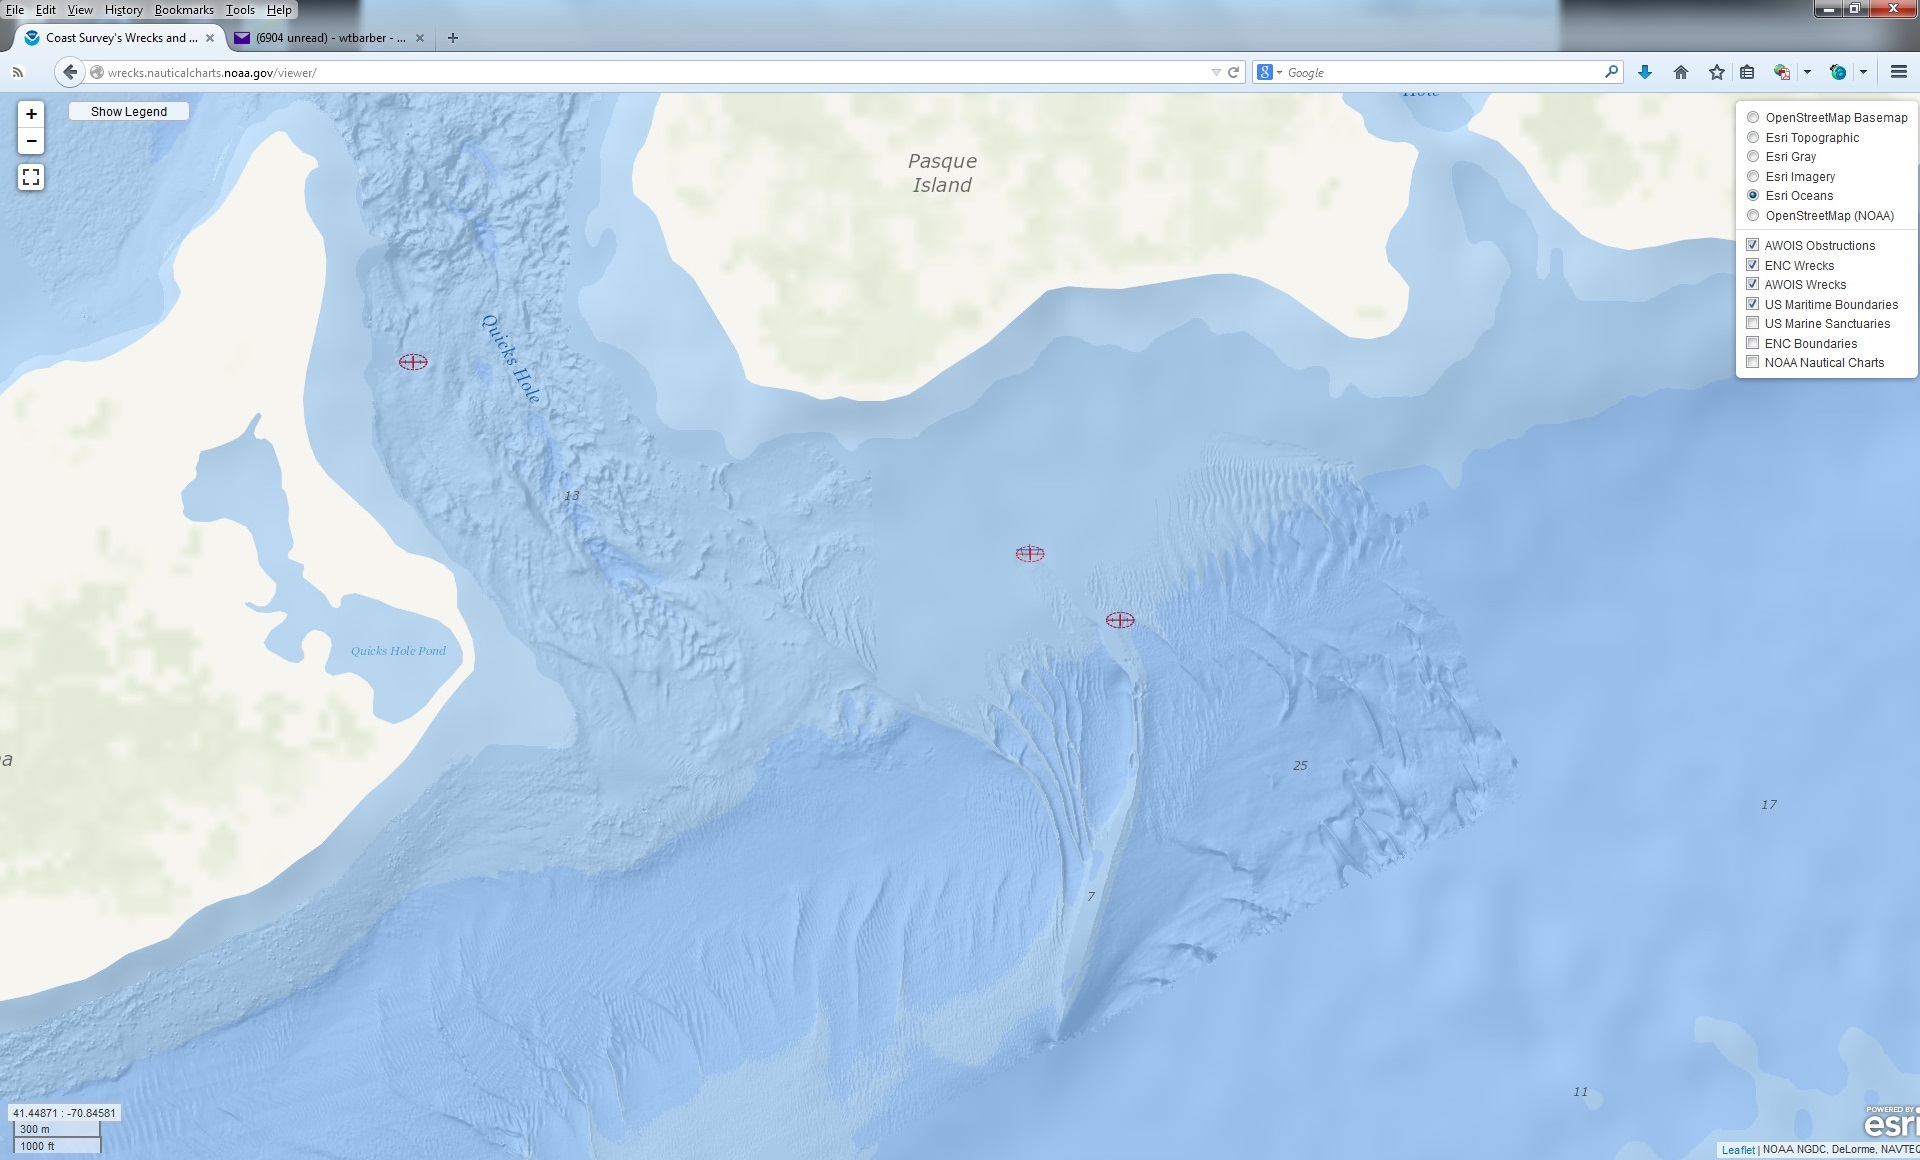Click in the URL address bar
The height and width of the screenshot is (1160, 1920).
[x=655, y=72]
